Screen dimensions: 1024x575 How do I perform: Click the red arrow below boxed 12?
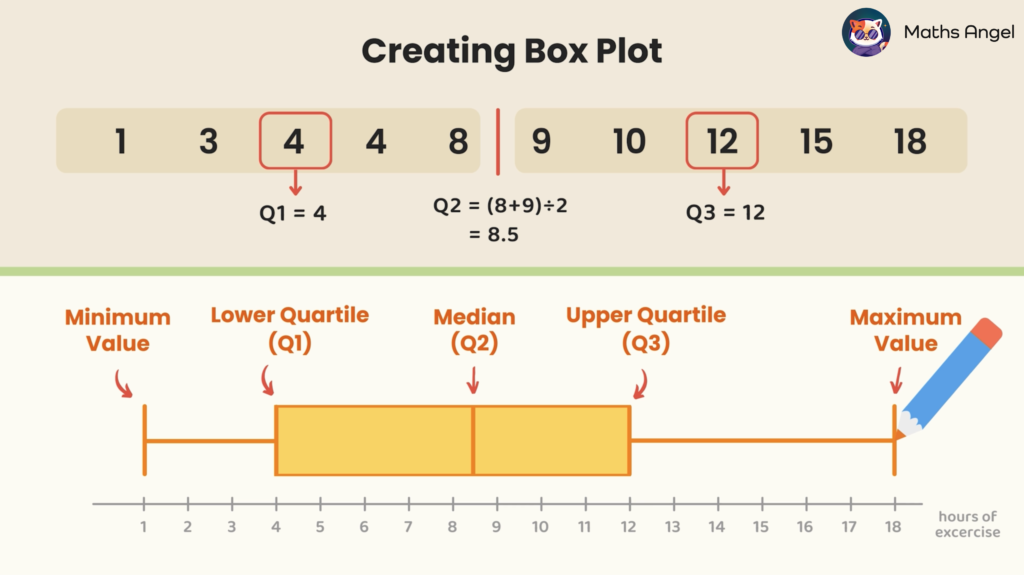pos(723,182)
